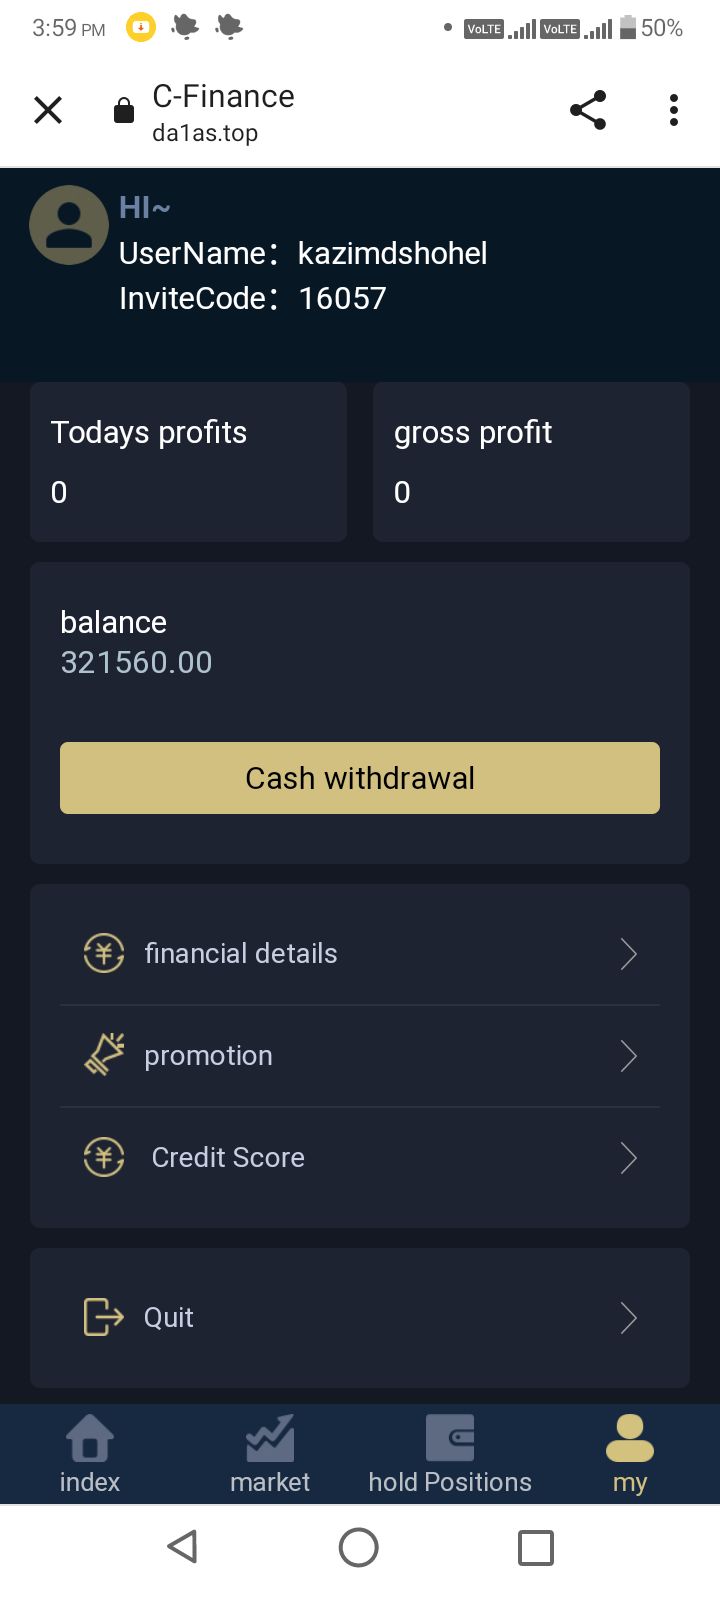Click the Quit logout icon
Screen dimensions: 720x1600
tap(104, 1317)
